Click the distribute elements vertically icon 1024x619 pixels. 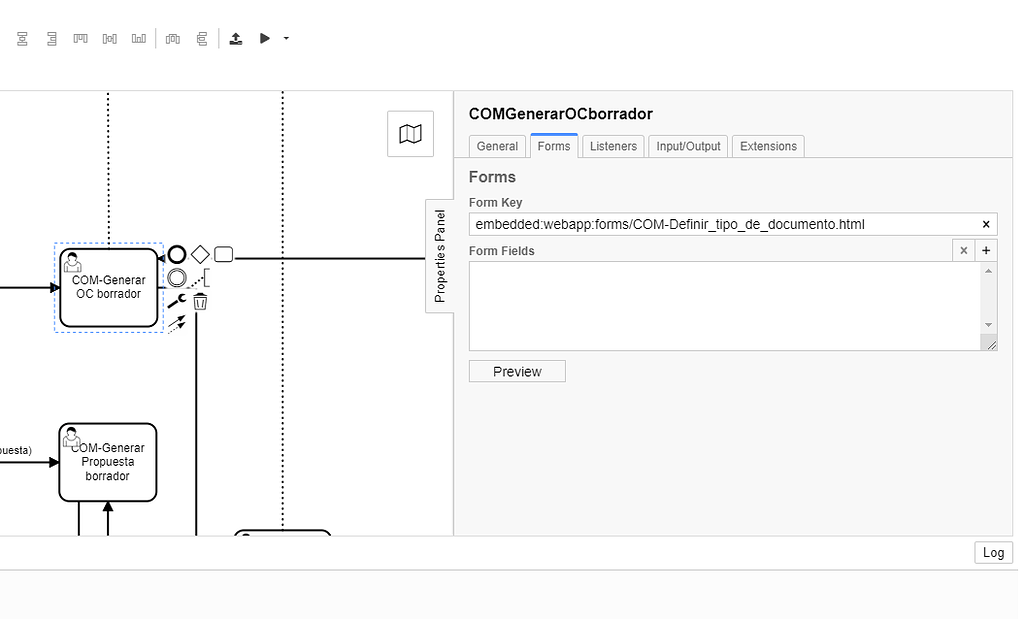[199, 38]
